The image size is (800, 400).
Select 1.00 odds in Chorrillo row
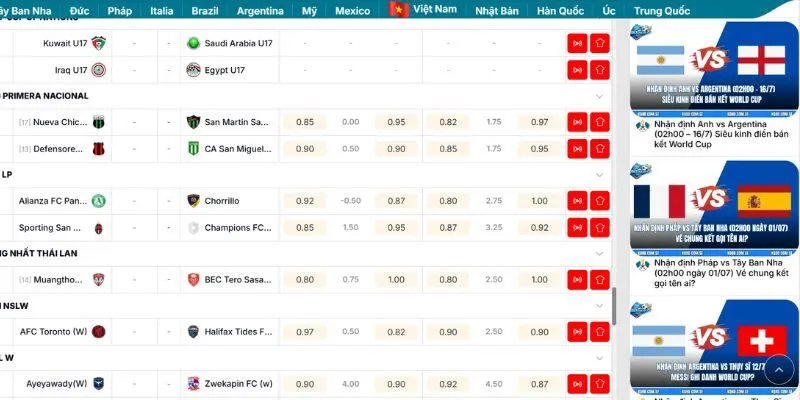tap(539, 201)
